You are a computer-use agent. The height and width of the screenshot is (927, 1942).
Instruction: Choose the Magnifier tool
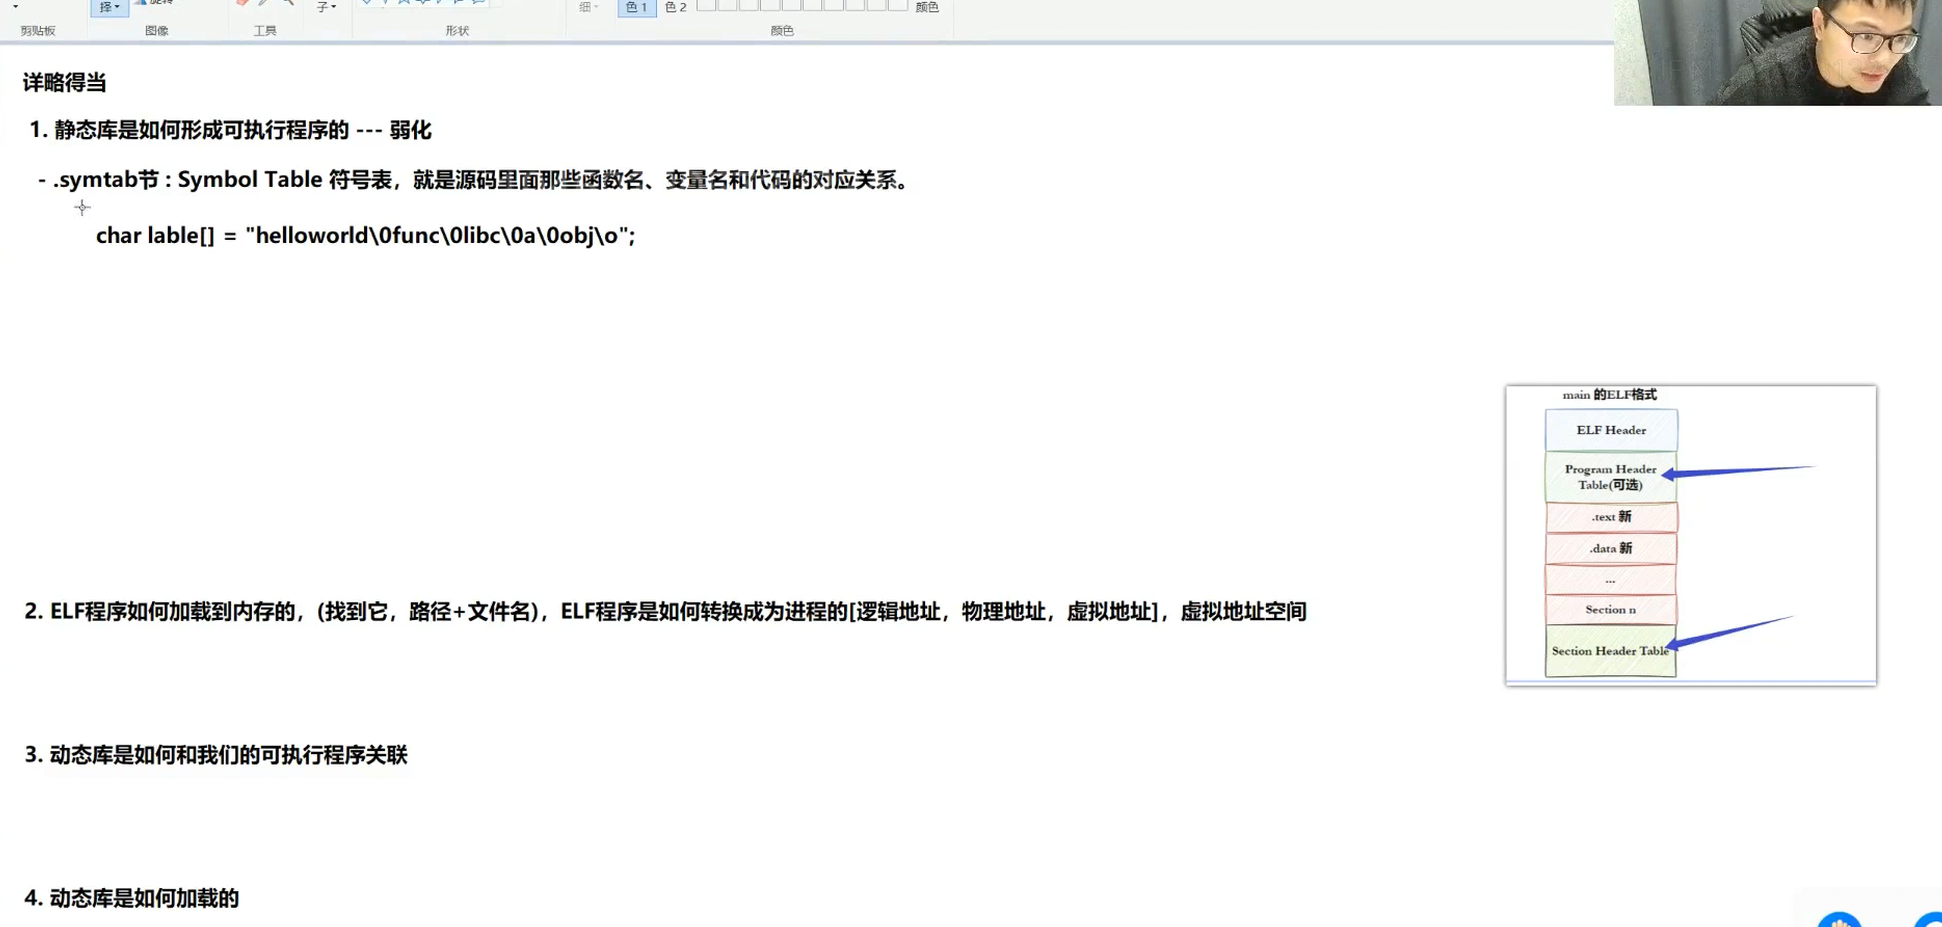288,3
